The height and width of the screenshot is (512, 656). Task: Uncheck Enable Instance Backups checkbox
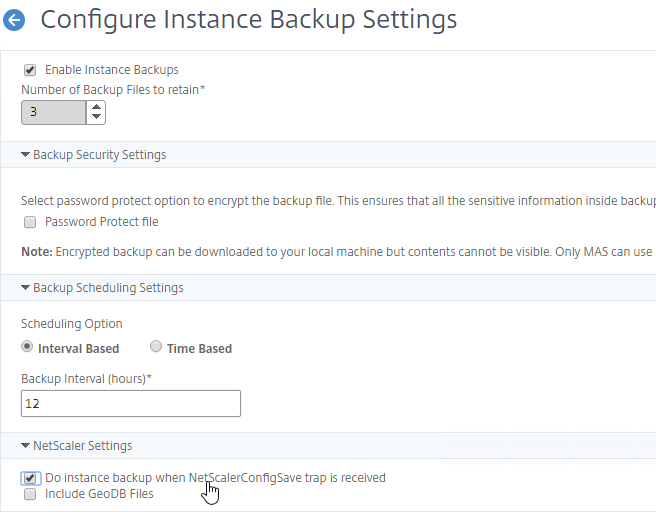tap(30, 70)
